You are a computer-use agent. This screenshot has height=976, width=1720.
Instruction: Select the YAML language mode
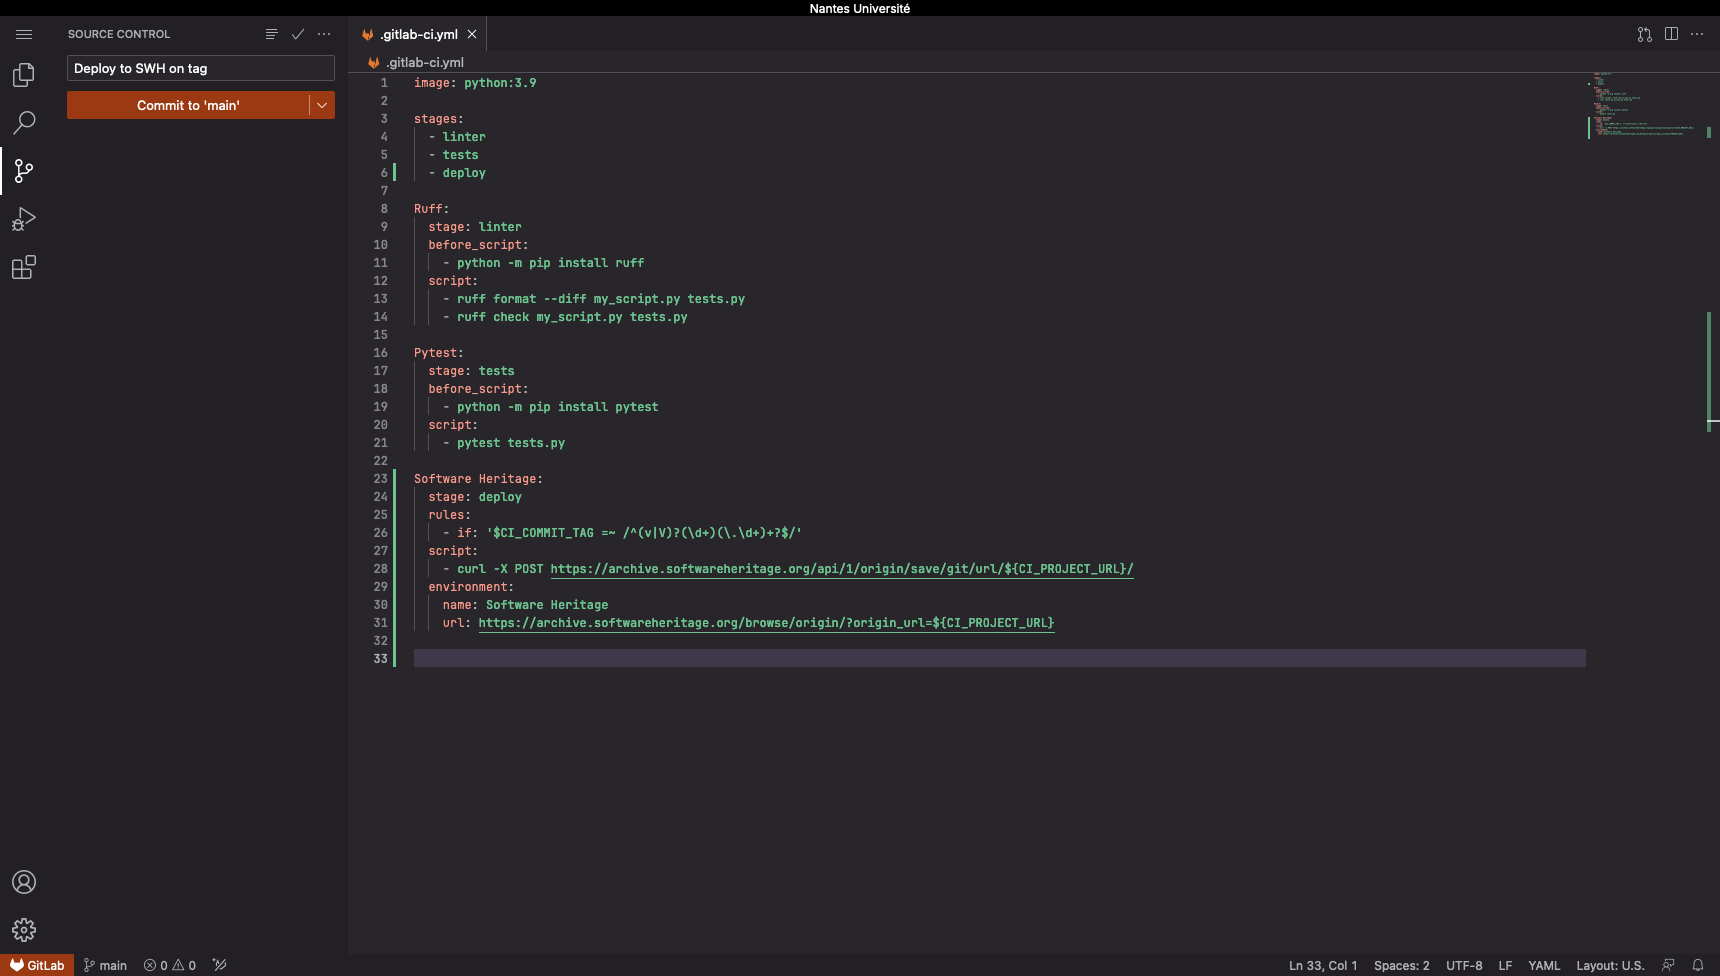click(x=1544, y=965)
